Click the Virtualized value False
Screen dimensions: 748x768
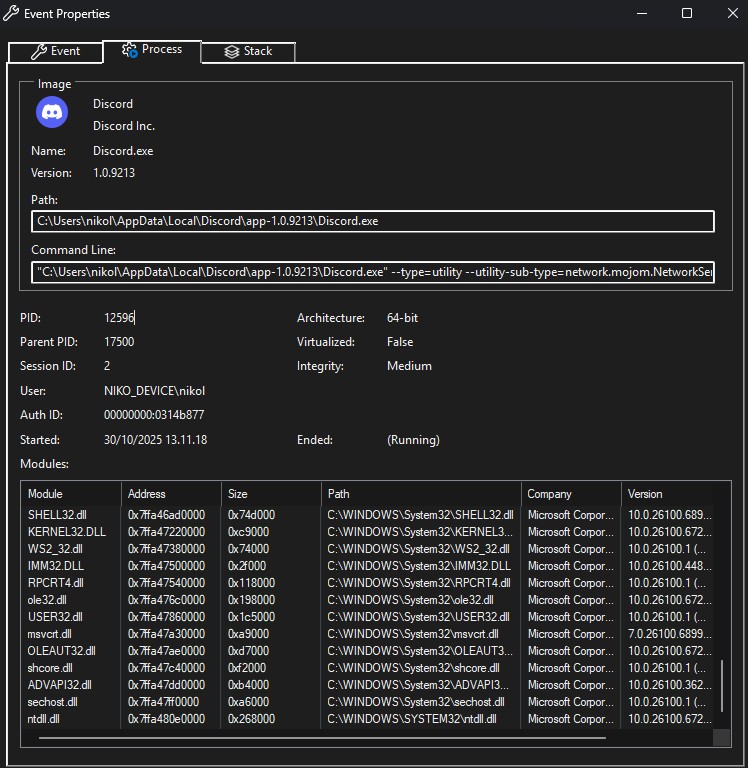(400, 342)
